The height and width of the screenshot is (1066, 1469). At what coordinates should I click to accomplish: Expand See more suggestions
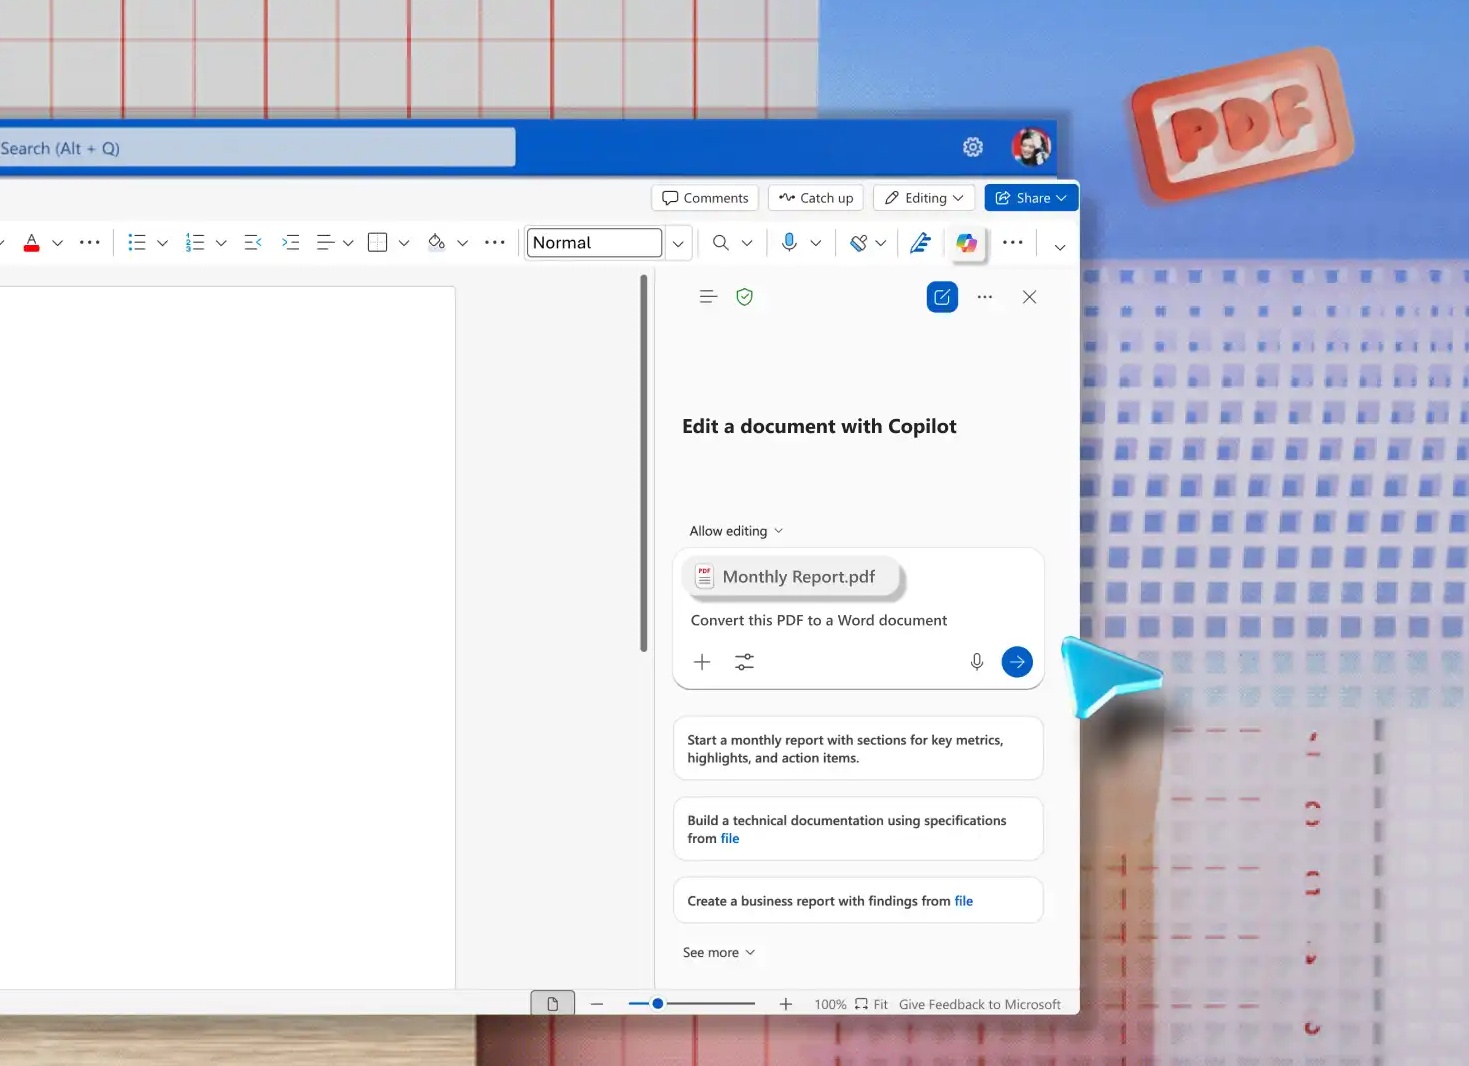tap(719, 953)
